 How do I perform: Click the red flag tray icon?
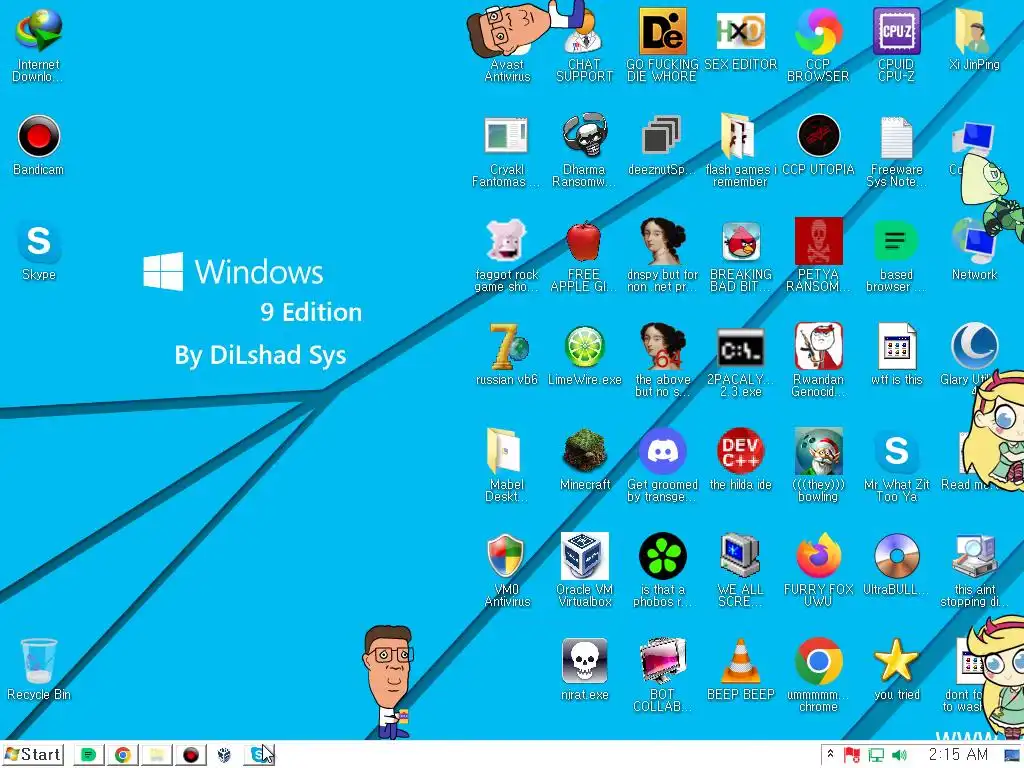point(852,755)
